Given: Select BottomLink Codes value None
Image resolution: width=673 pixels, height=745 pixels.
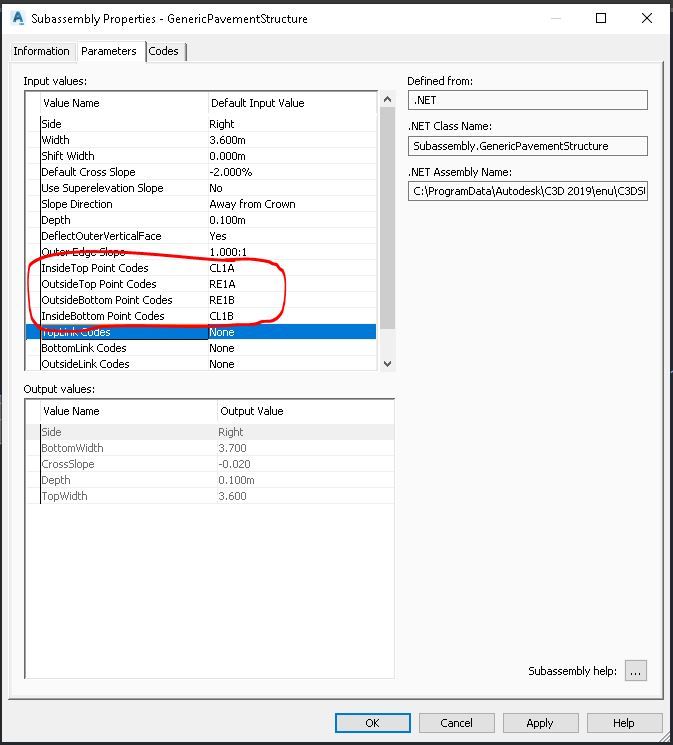Looking at the screenshot, I should coord(292,348).
